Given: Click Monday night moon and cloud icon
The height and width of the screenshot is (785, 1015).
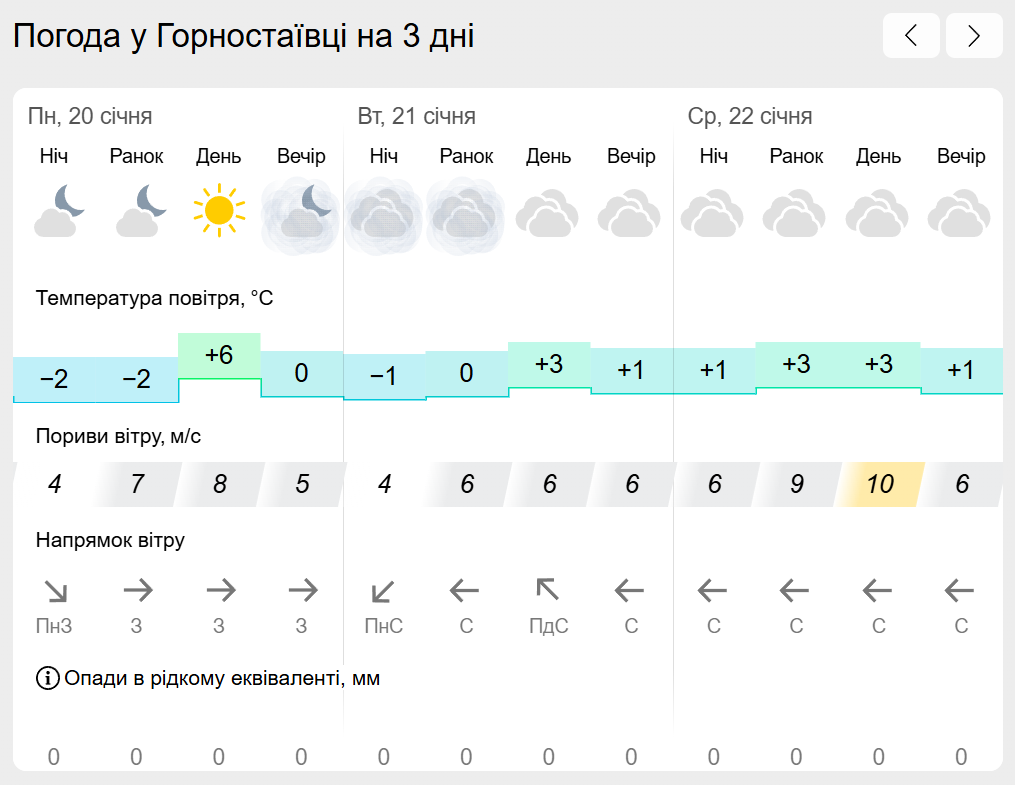Looking at the screenshot, I should [x=55, y=210].
